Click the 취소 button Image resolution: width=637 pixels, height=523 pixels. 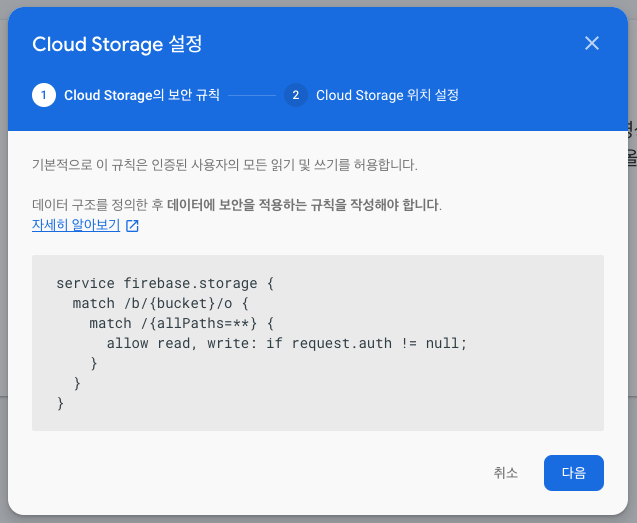point(506,473)
